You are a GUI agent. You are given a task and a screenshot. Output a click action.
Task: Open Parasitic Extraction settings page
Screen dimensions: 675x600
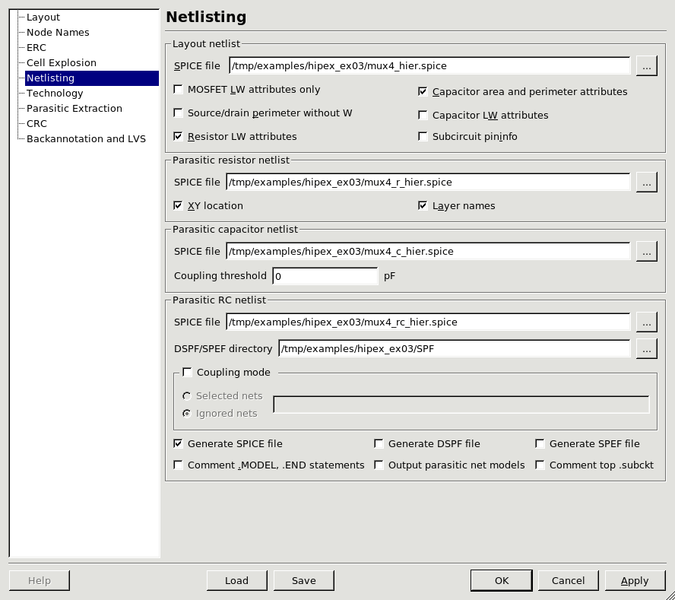click(x=74, y=108)
